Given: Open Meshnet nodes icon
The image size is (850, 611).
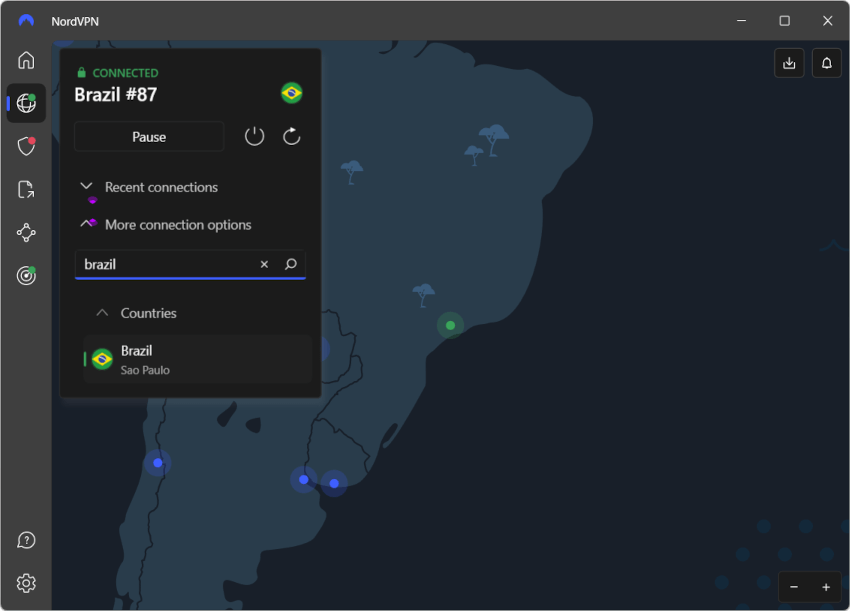Looking at the screenshot, I should [26, 233].
